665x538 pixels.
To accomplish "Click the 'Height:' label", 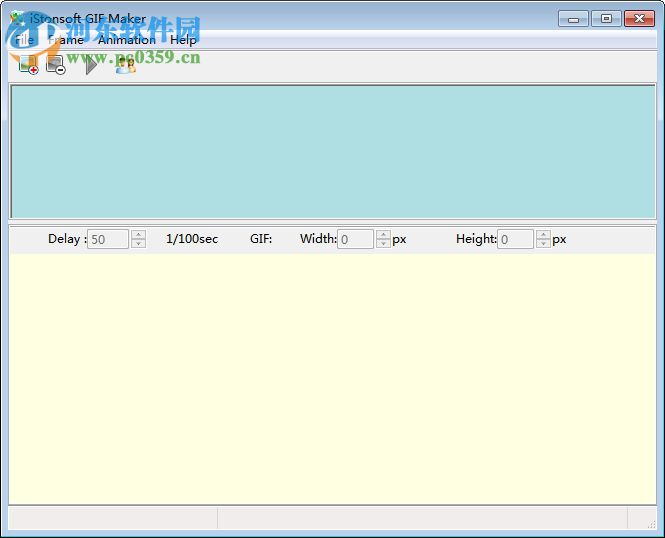I will (x=476, y=239).
